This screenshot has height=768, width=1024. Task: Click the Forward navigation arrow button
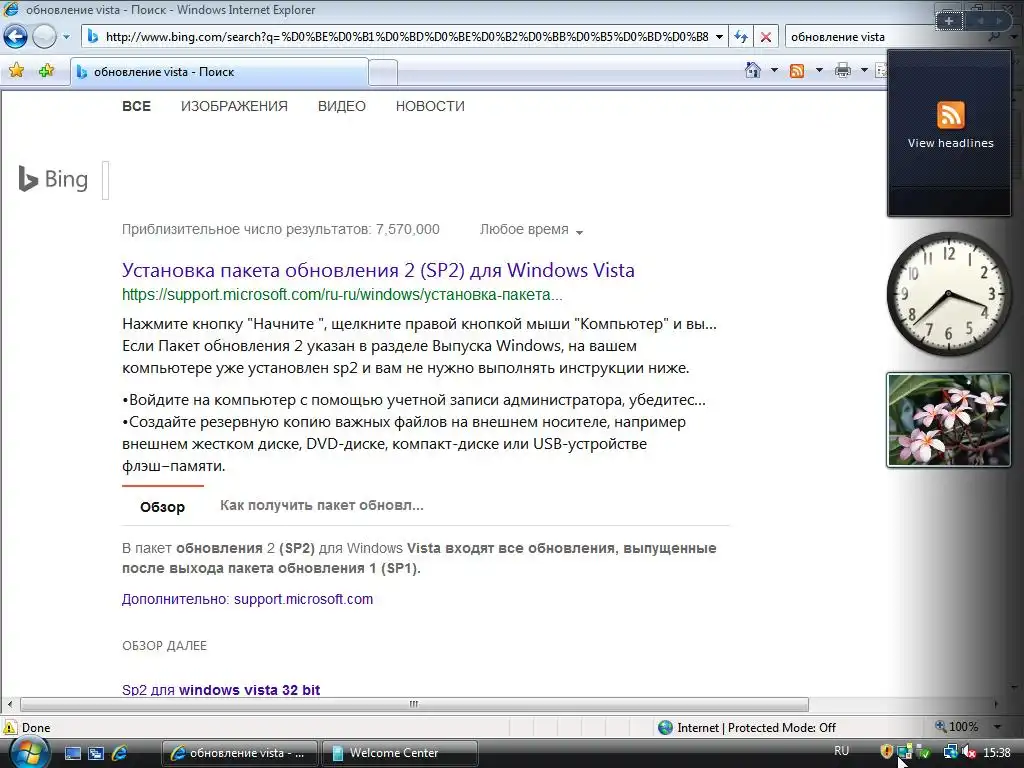(44, 37)
